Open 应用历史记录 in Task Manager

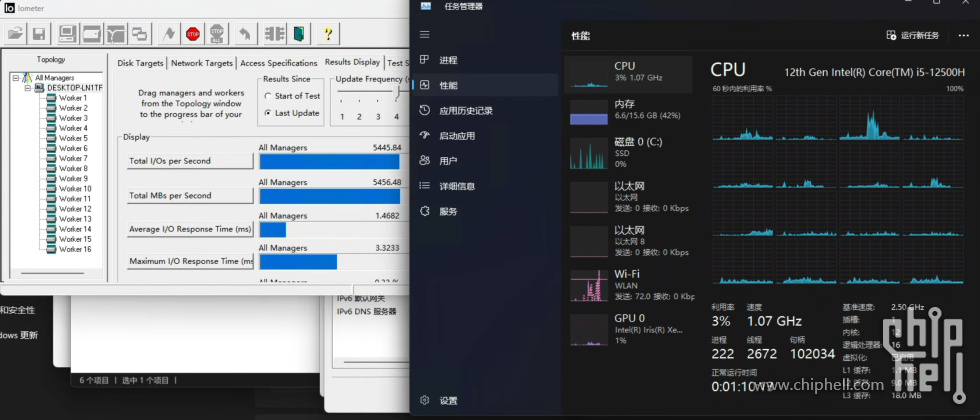click(485, 111)
